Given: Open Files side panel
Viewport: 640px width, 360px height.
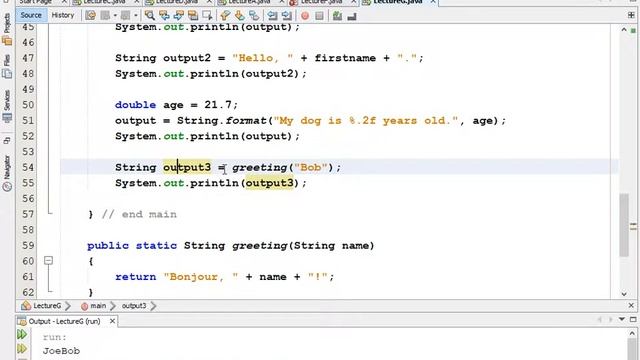Looking at the screenshot, I should tap(7, 66).
